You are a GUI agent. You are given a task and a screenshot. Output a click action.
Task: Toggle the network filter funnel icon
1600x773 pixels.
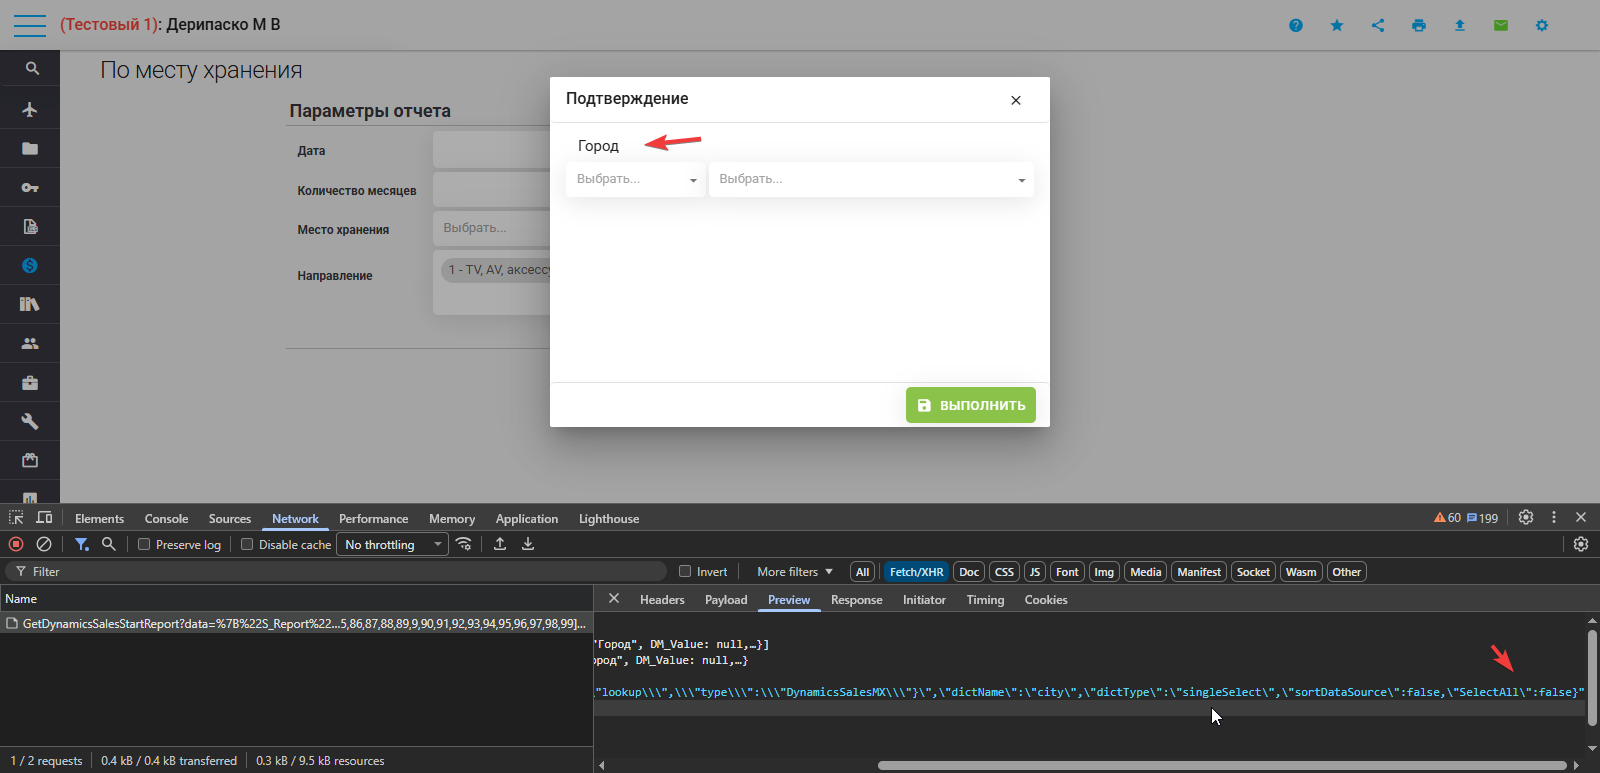click(x=82, y=544)
